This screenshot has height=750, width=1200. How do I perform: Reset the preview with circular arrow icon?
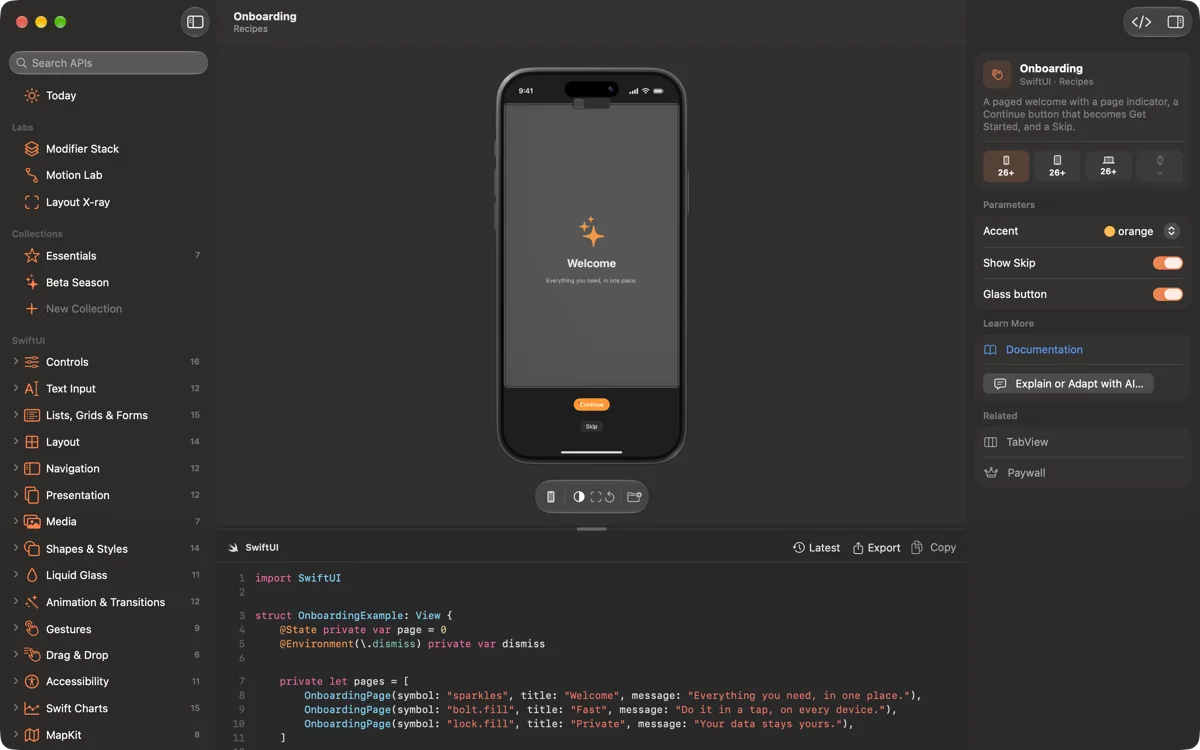coord(610,497)
